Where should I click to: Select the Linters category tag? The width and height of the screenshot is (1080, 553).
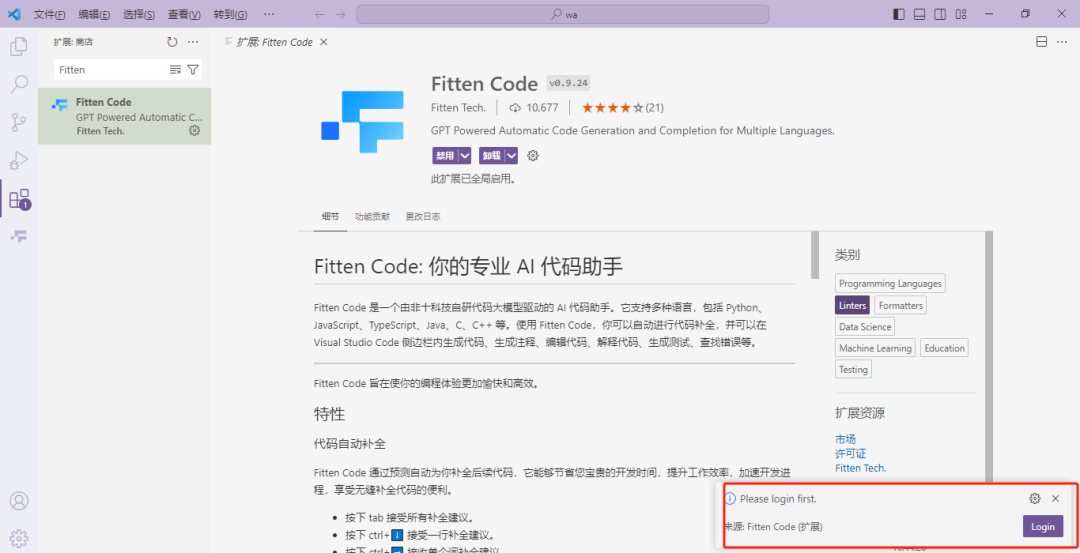852,305
